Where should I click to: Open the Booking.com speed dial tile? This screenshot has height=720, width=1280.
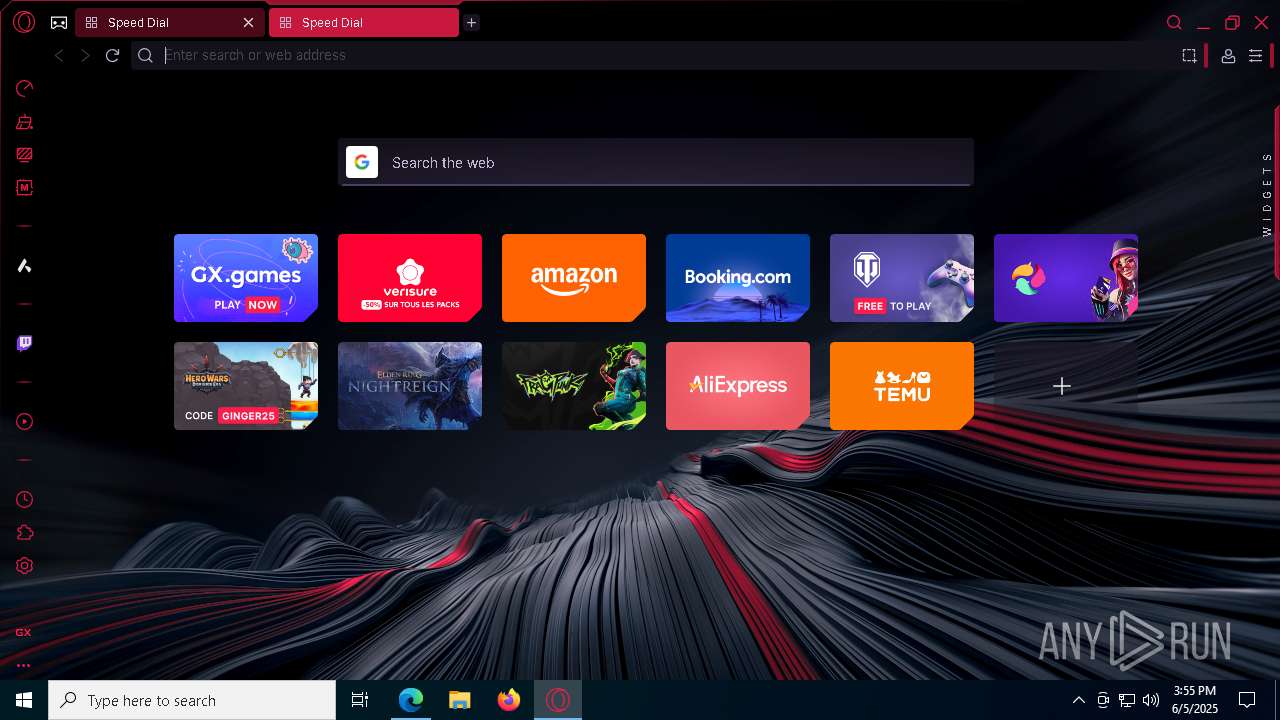tap(738, 278)
